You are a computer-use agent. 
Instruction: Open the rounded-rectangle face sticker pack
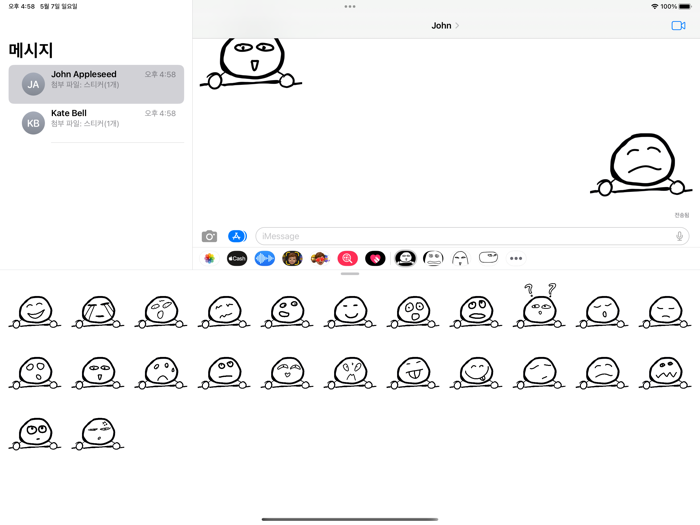click(488, 258)
